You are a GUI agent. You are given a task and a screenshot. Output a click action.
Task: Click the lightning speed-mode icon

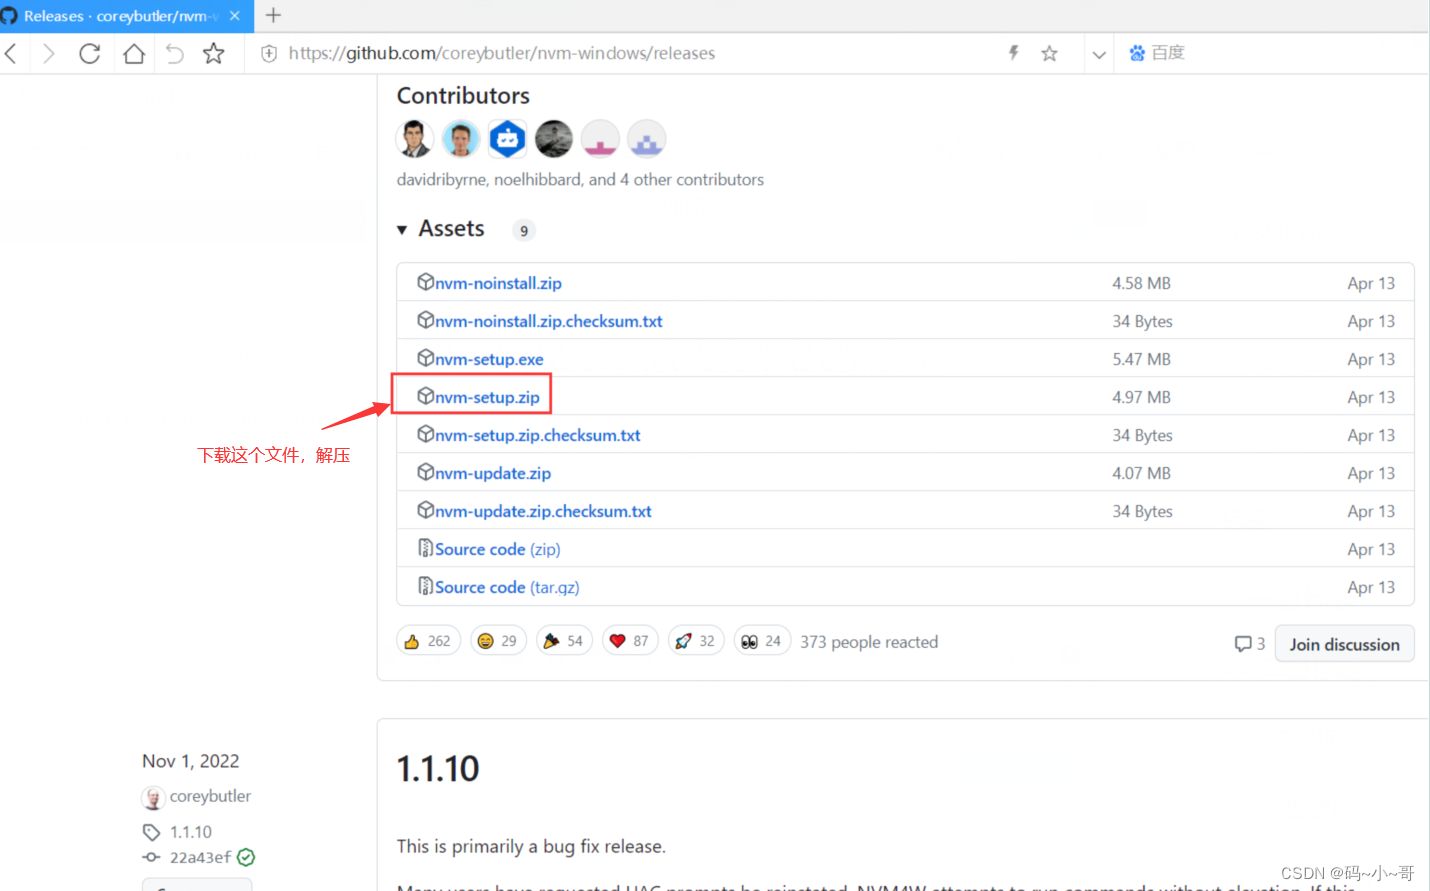1013,53
